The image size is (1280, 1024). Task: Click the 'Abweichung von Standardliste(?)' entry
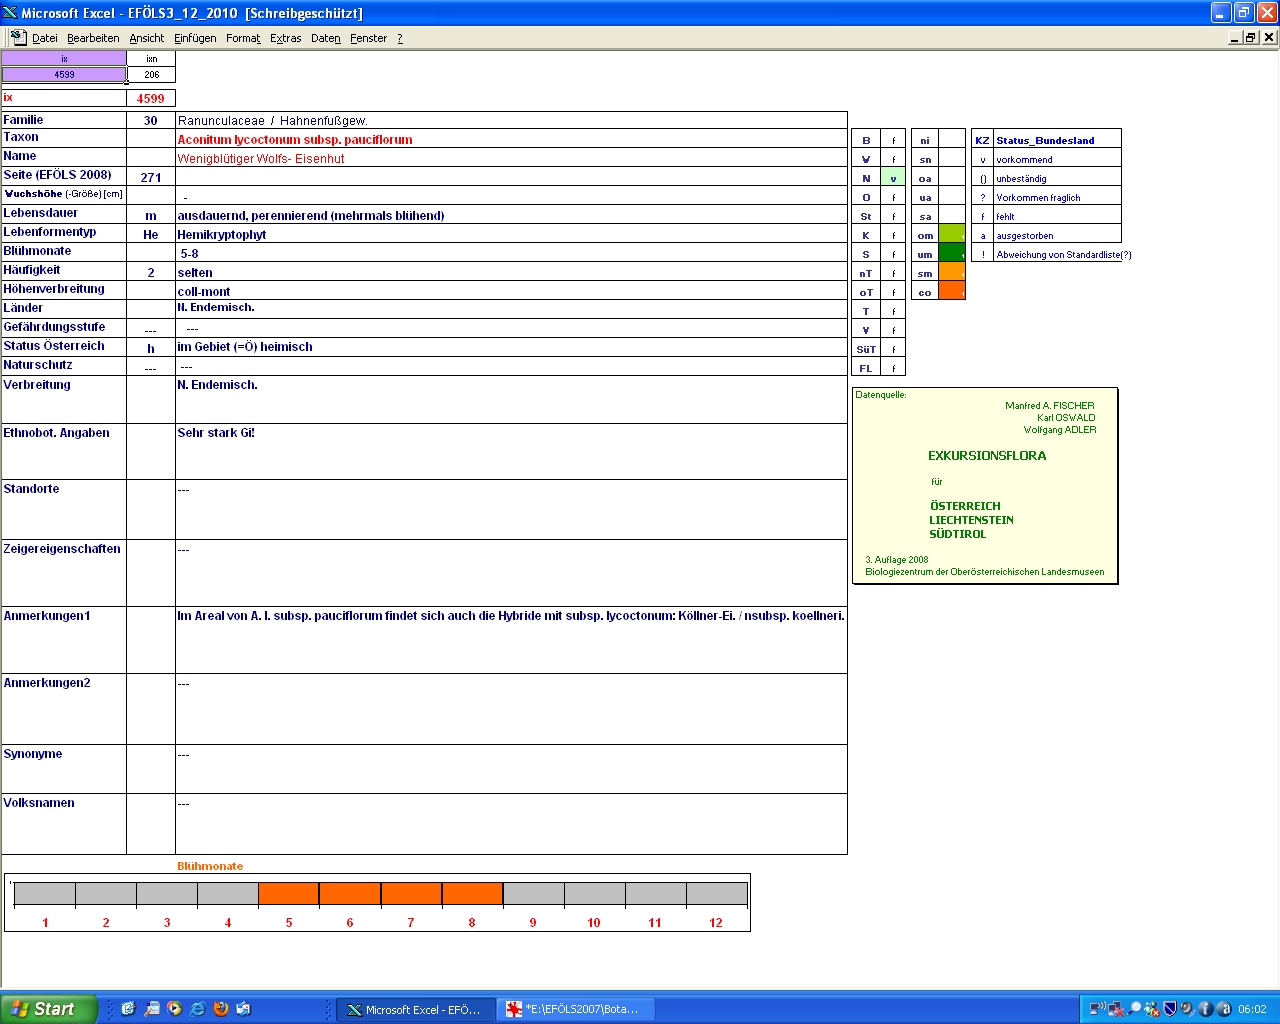1064,255
